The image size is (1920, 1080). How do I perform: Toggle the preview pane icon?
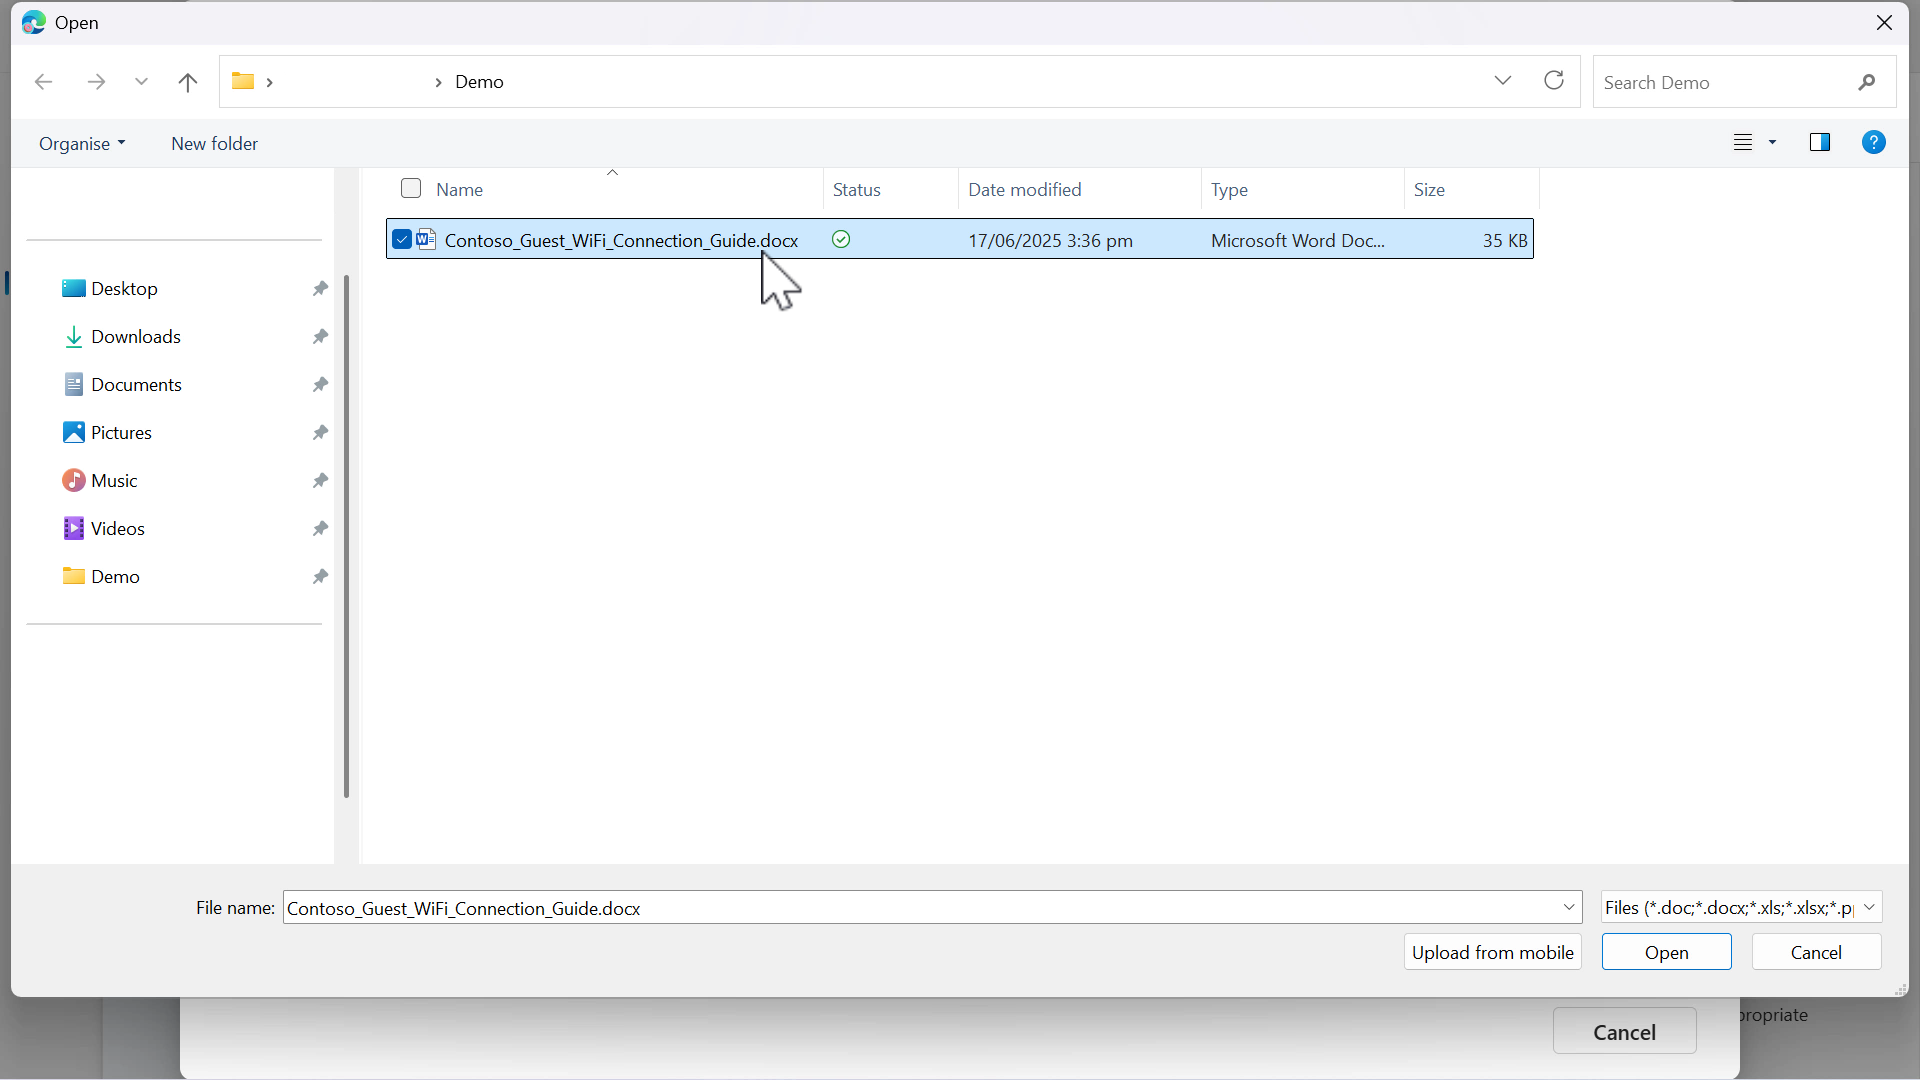1820,143
